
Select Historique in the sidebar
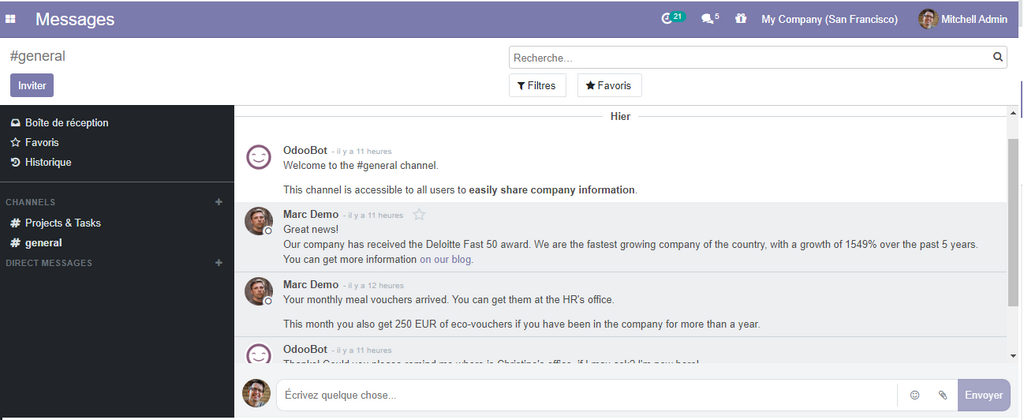coord(48,162)
